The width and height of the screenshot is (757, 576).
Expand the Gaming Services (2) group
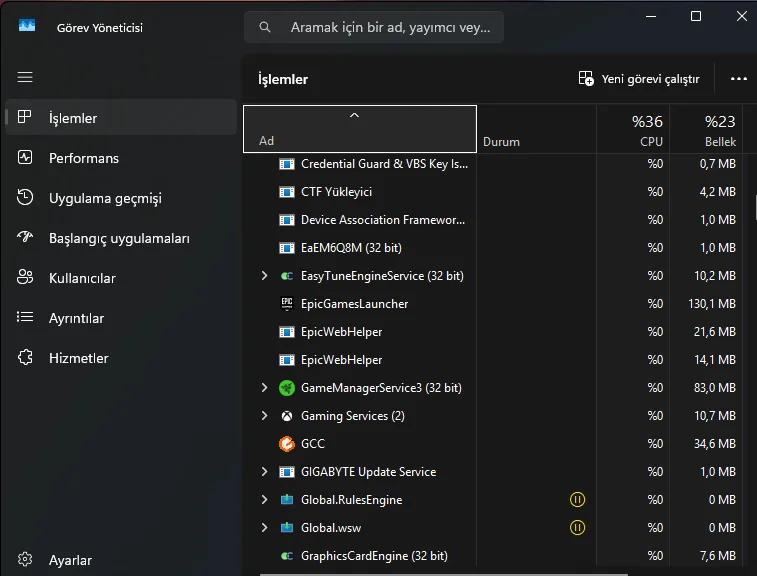[264, 416]
